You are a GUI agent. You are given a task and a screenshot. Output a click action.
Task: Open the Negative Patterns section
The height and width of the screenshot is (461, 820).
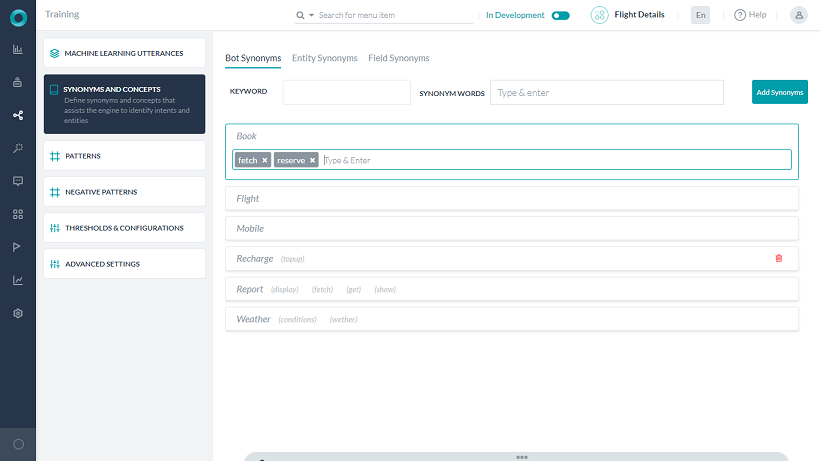click(x=124, y=192)
